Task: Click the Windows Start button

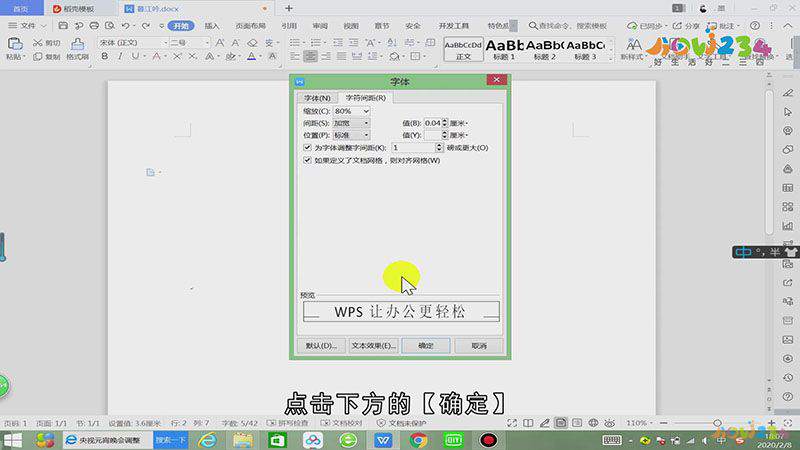Action: (13, 440)
